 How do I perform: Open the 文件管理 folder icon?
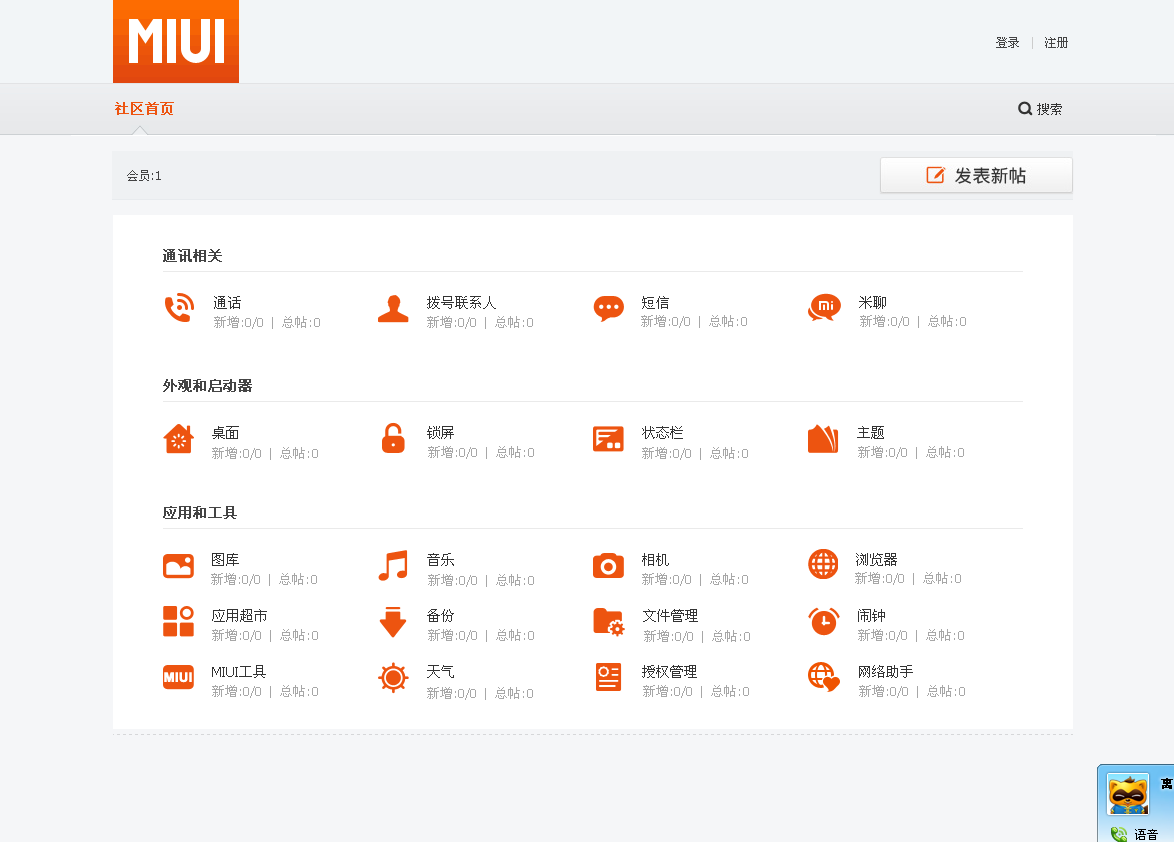pos(609,622)
